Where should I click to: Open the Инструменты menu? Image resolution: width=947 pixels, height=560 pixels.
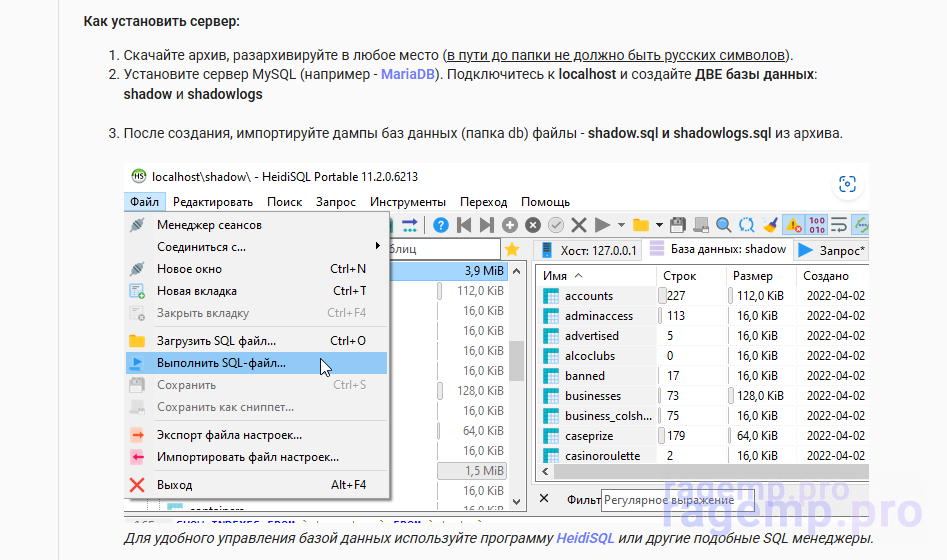click(x=408, y=202)
